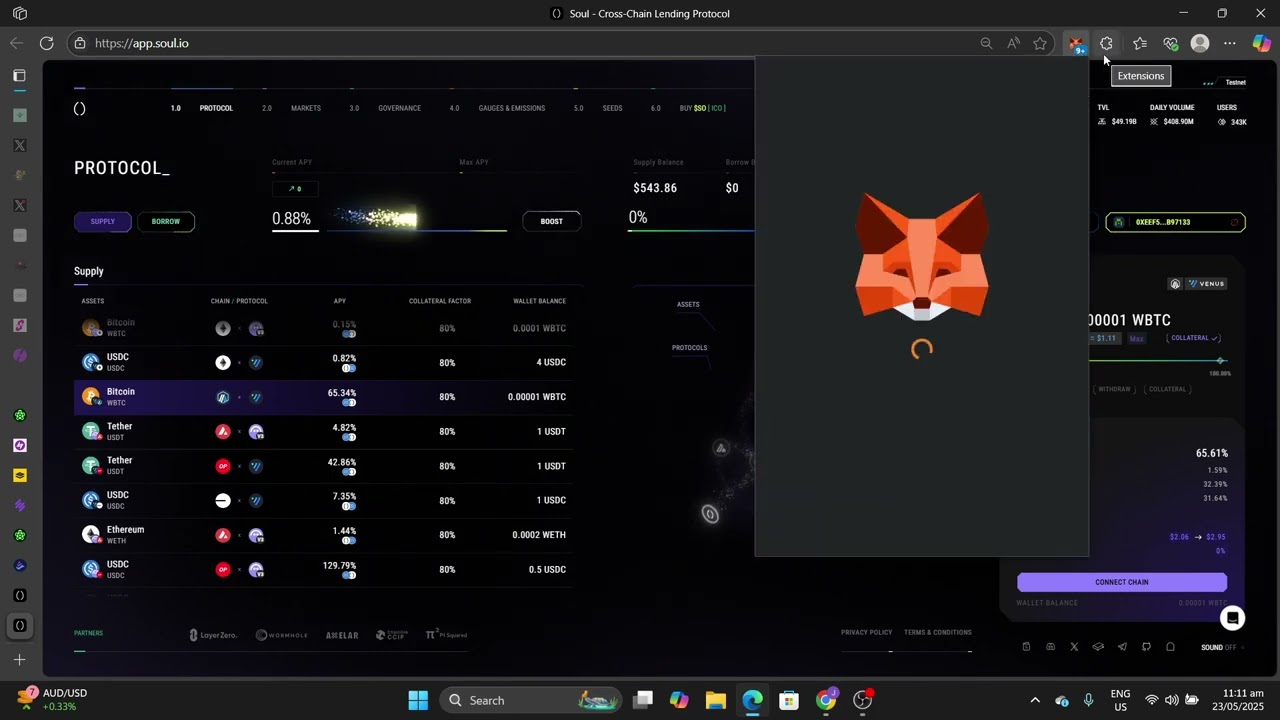This screenshot has width=1280, height=720.
Task: Select the Borrow mode button
Action: (x=166, y=221)
